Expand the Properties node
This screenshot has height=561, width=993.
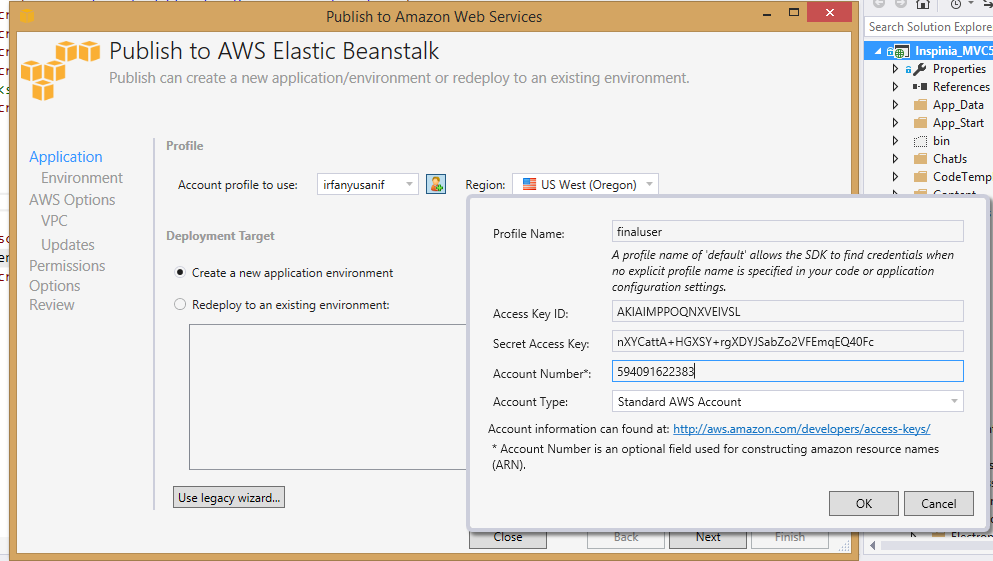pos(895,68)
